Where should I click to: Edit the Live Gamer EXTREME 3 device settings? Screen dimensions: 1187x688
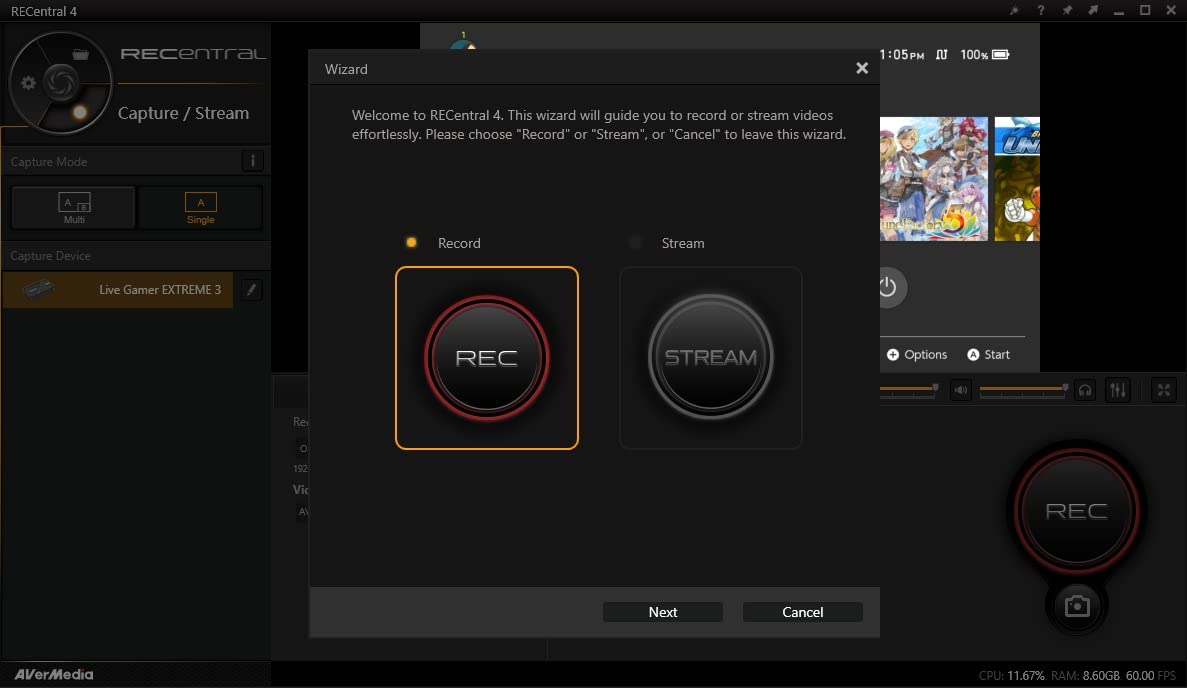pos(251,289)
